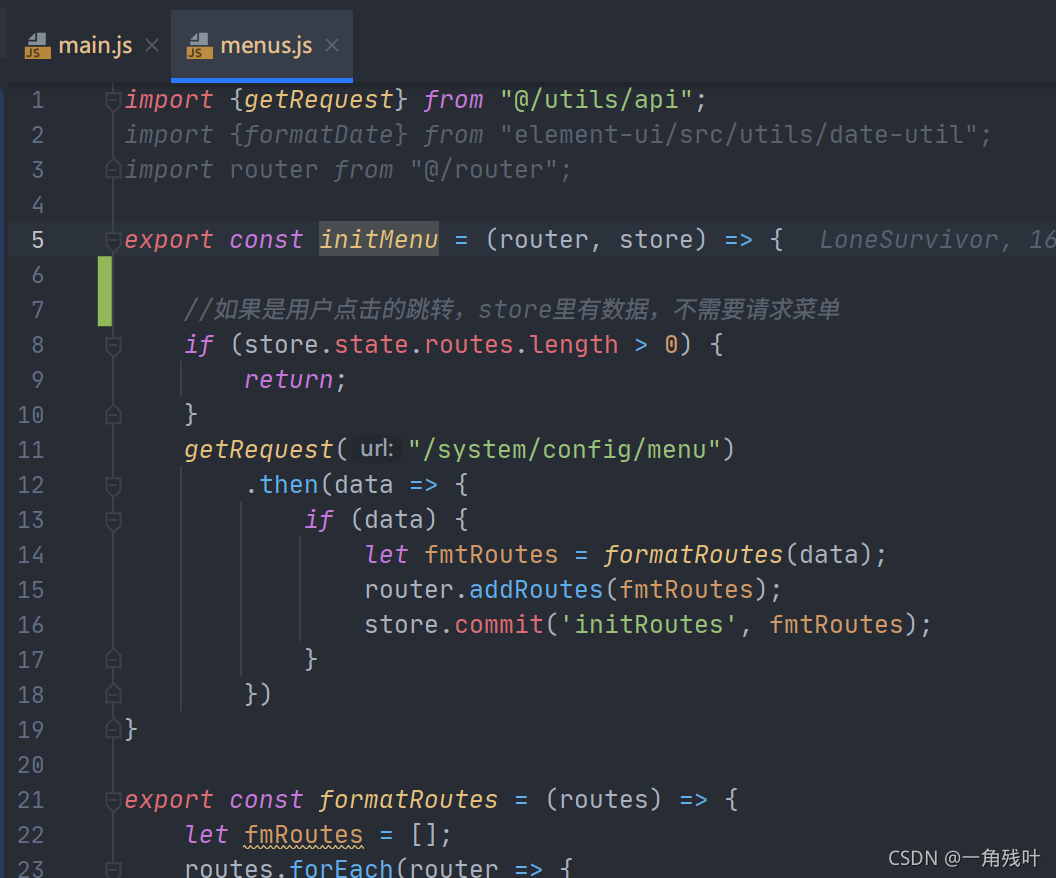This screenshot has width=1056, height=878.
Task: Click the unused formatDate import
Action: click(319, 135)
